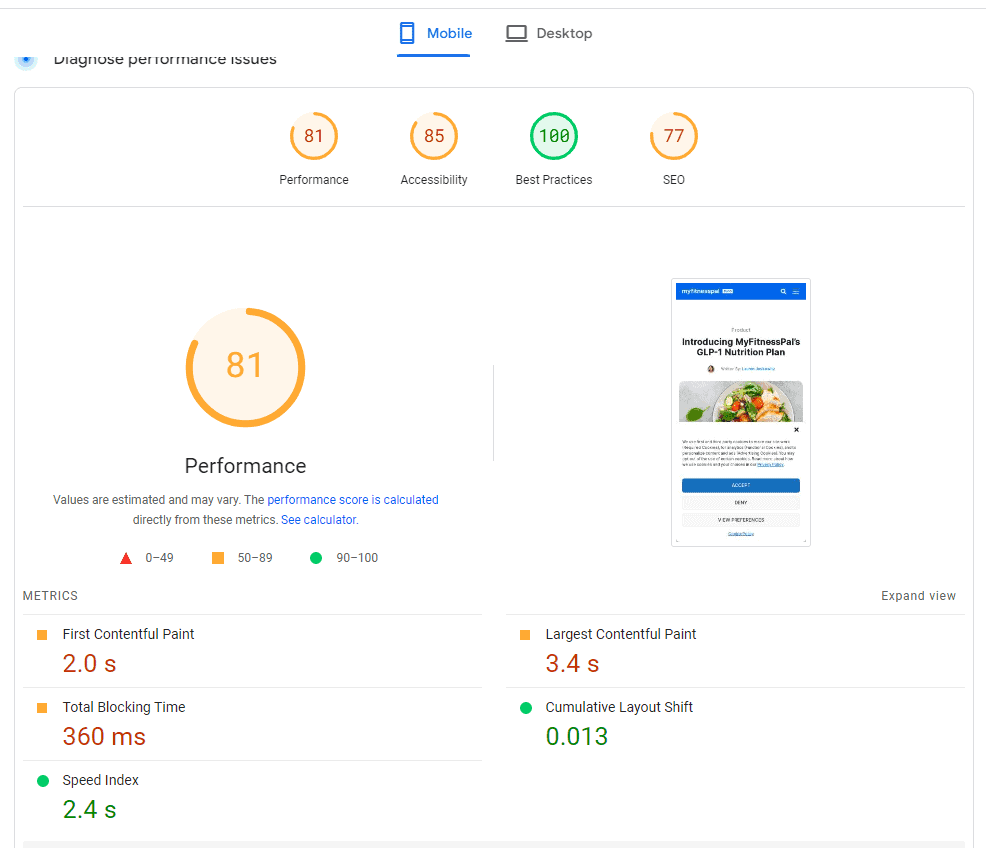Jump to SEO score gauge 77
Viewport: 986px width, 848px height.
674,137
